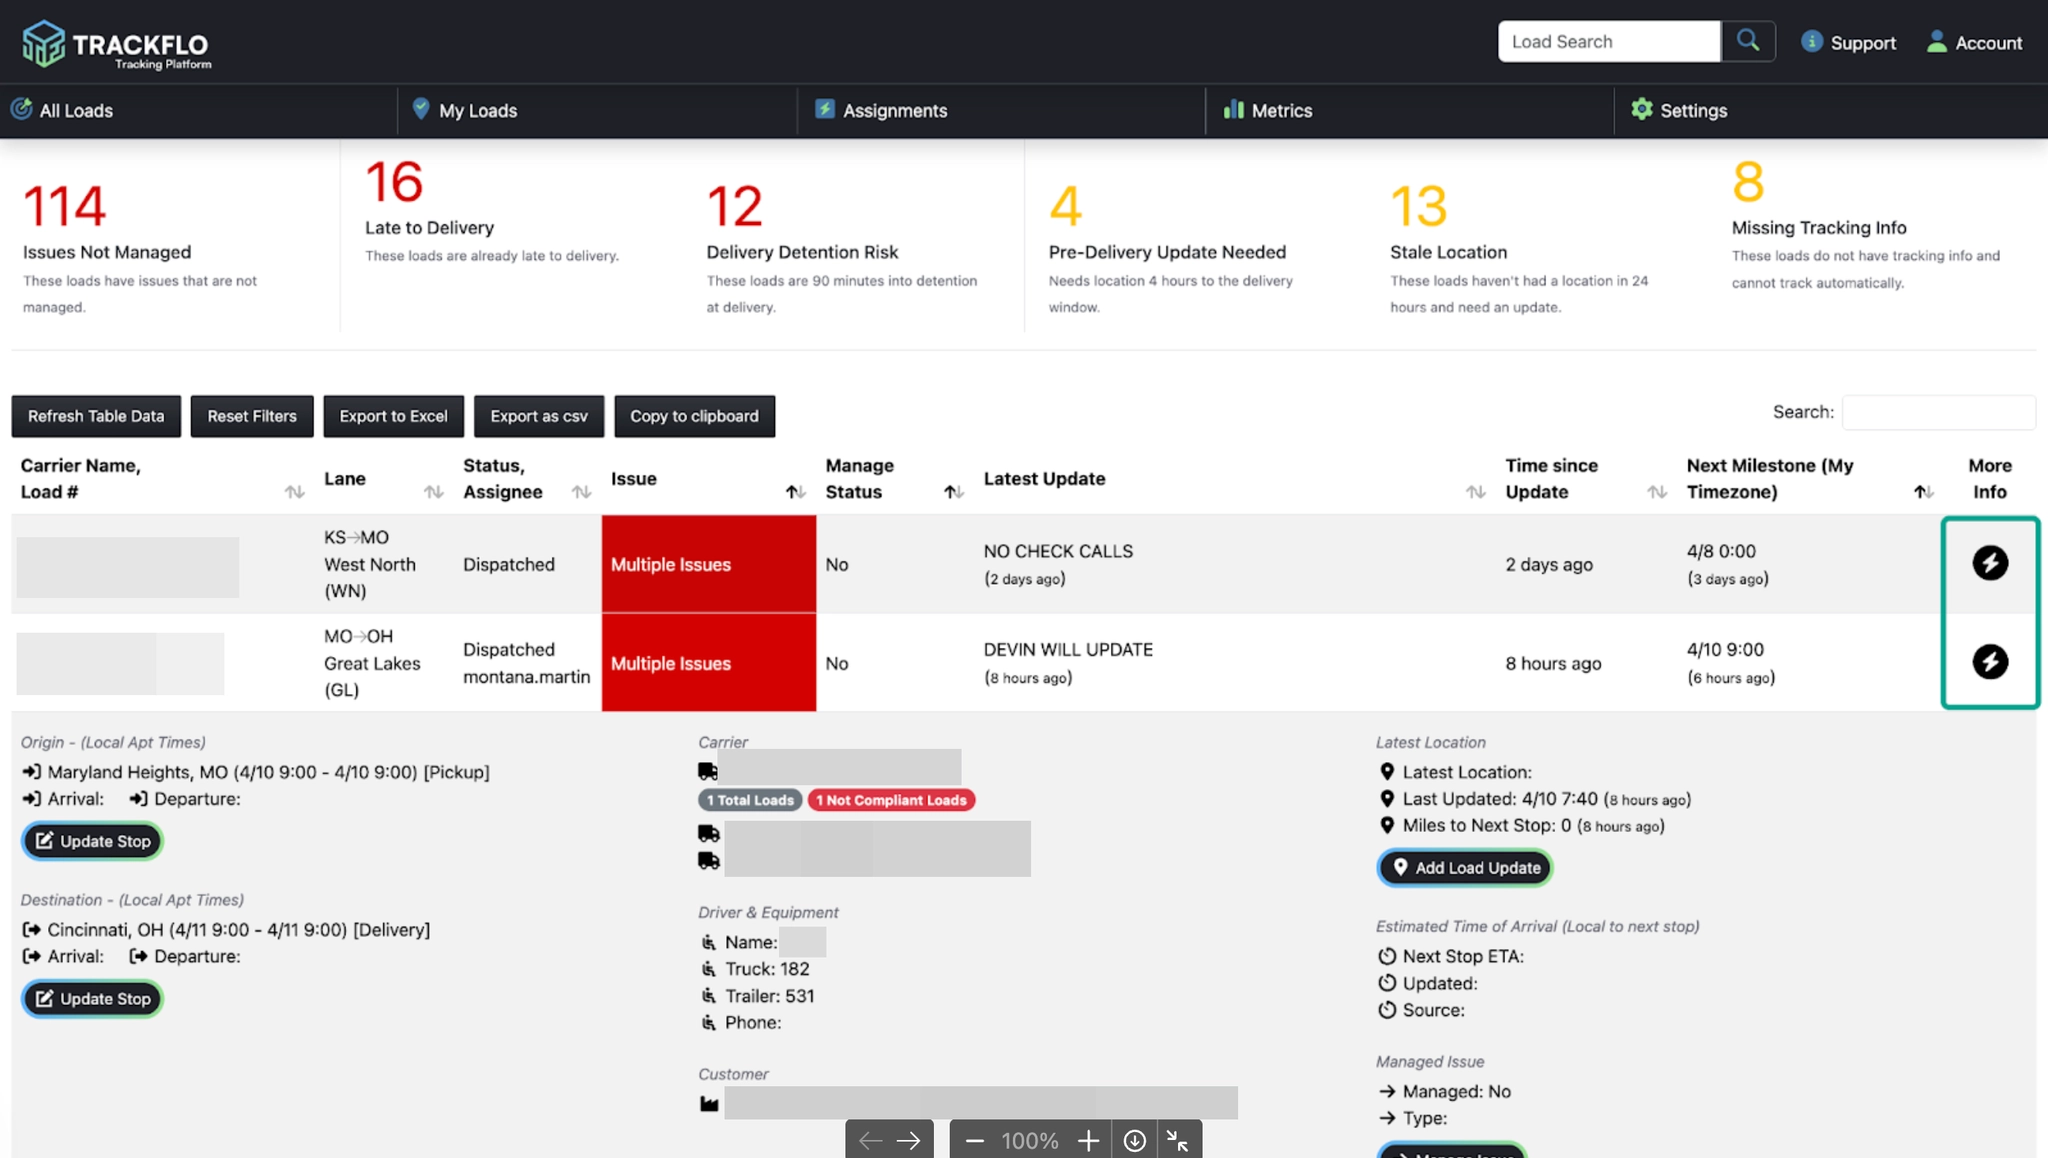Screen dimensions: 2048x1158
Task: Sort by Carrier Name column arrows
Action: (x=294, y=491)
